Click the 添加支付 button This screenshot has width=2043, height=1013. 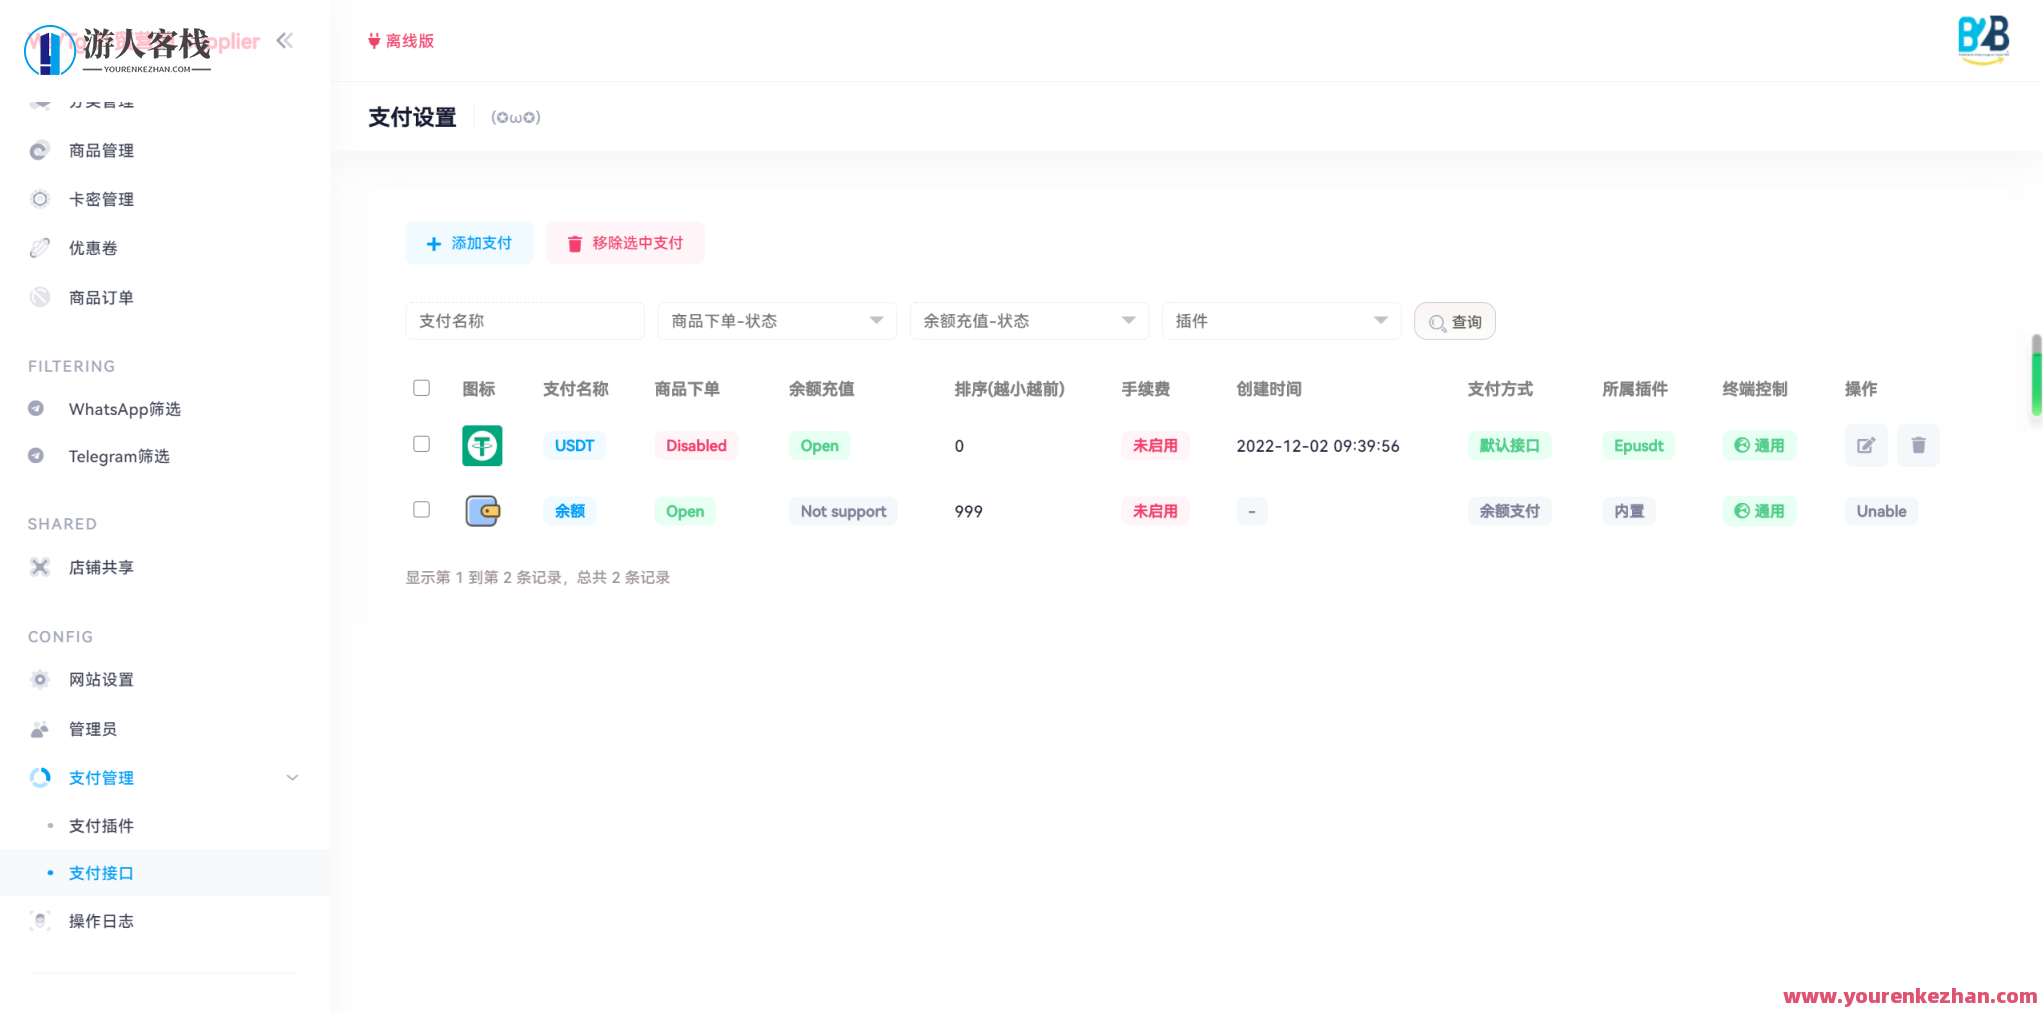469,242
